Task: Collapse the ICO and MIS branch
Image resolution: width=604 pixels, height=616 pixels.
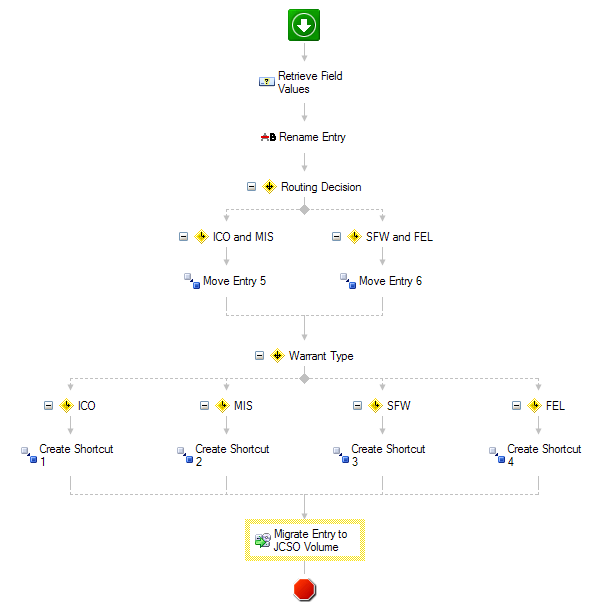Action: pos(184,236)
